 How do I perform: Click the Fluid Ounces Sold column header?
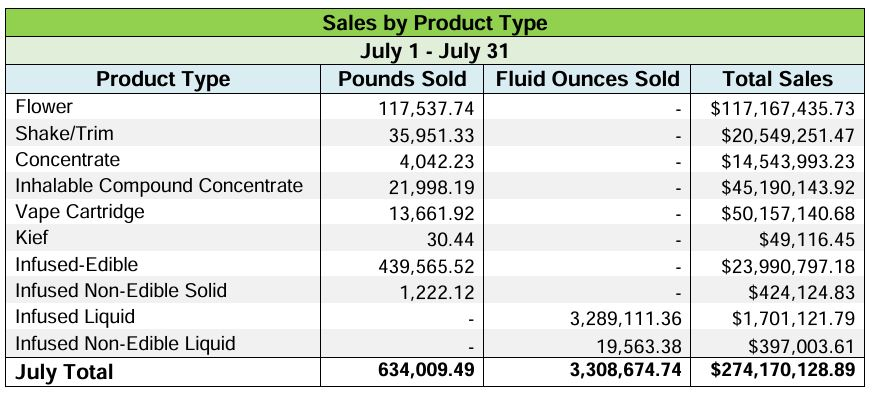click(x=587, y=79)
